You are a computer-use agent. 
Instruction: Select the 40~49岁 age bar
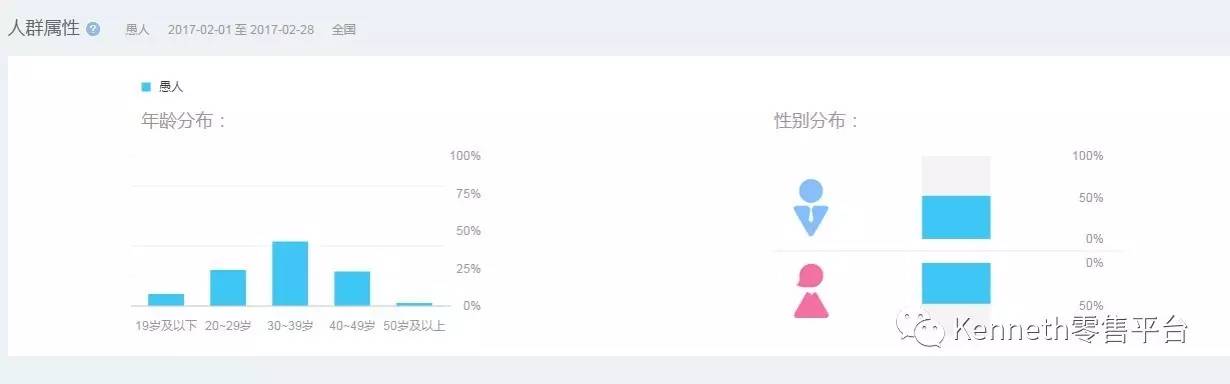point(352,288)
